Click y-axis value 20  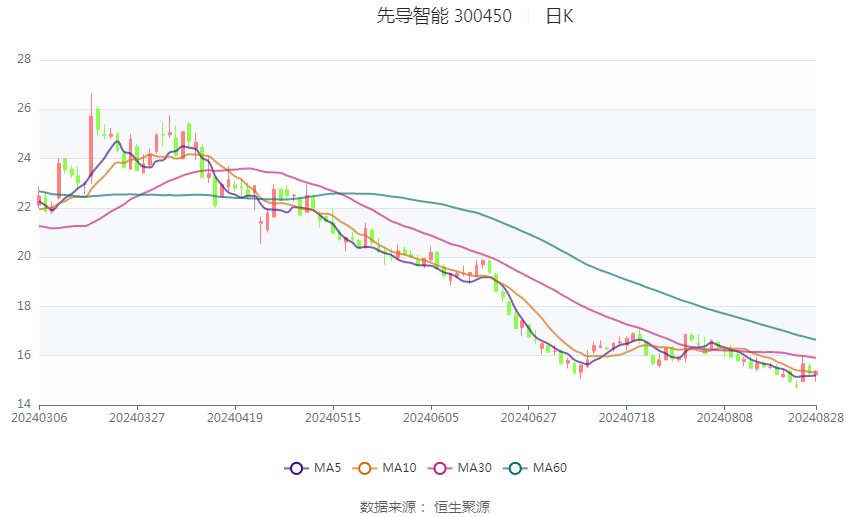(24, 256)
